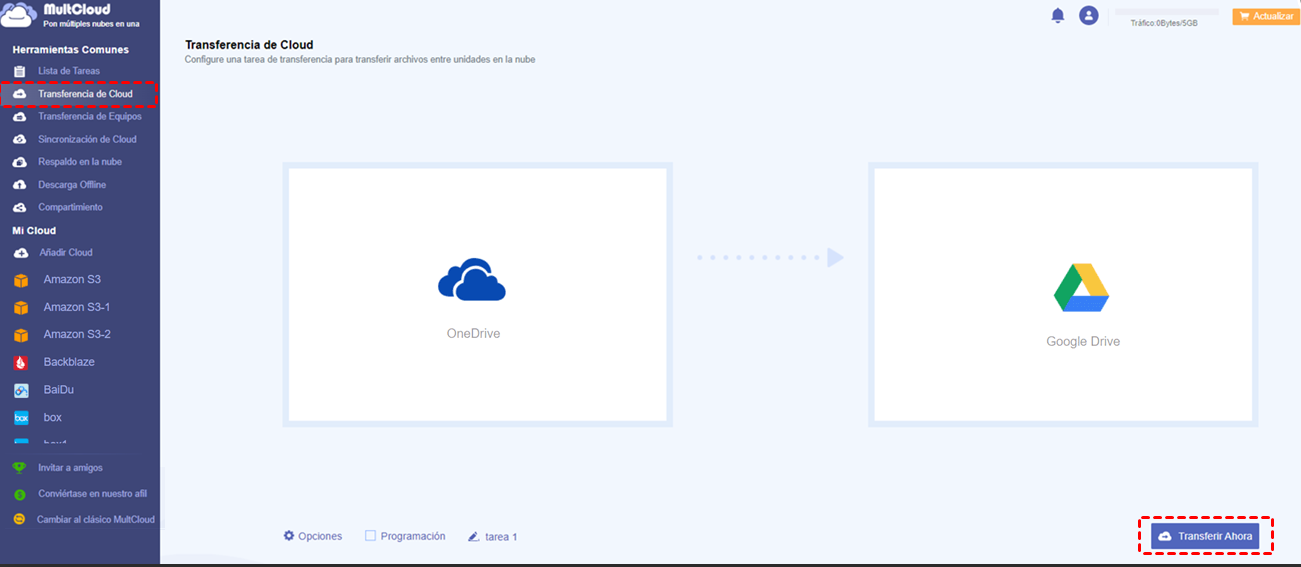Click Añadir Cloud label
This screenshot has height=567, width=1301.
(x=66, y=253)
